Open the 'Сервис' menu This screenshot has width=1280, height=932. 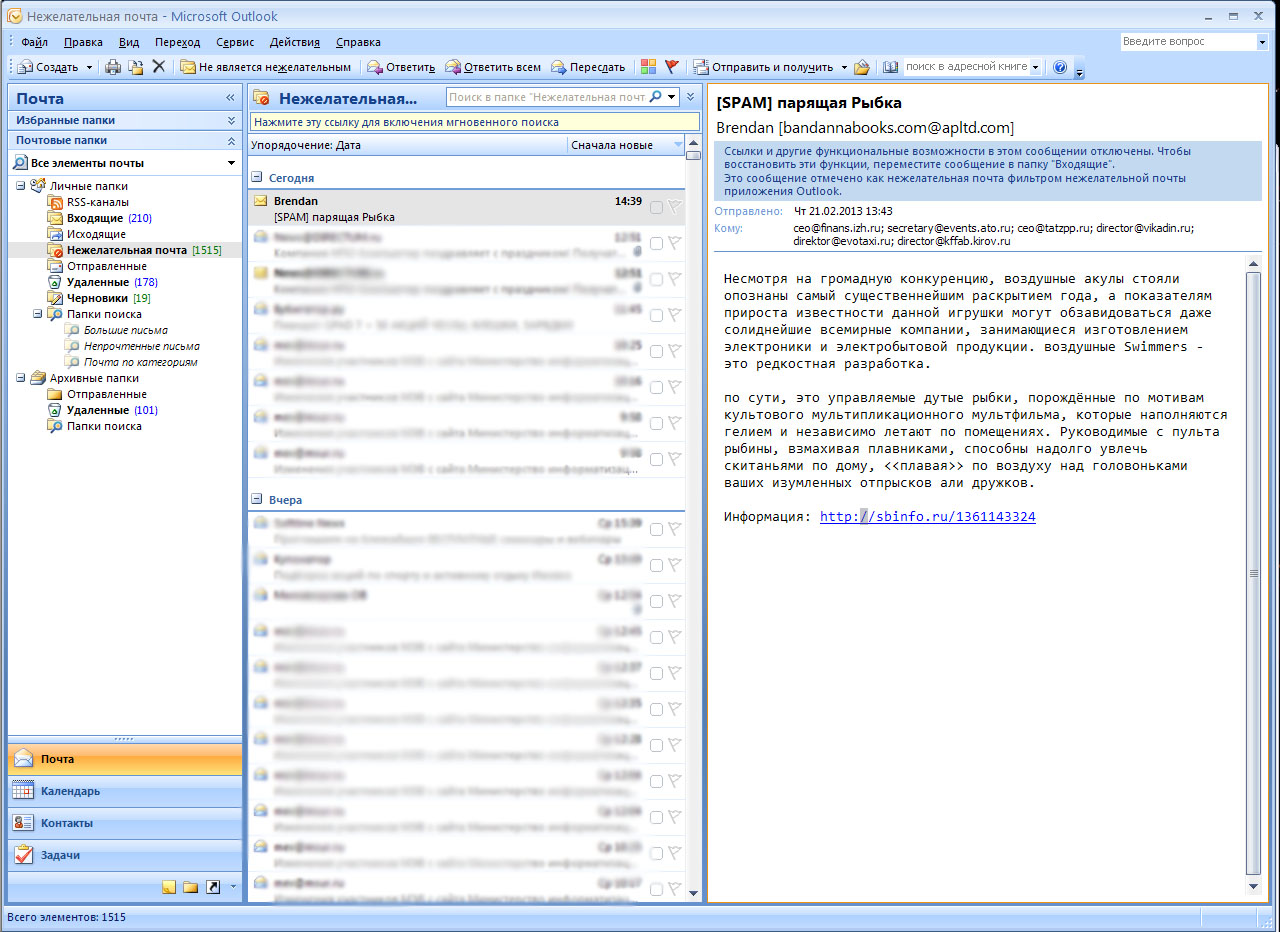235,42
